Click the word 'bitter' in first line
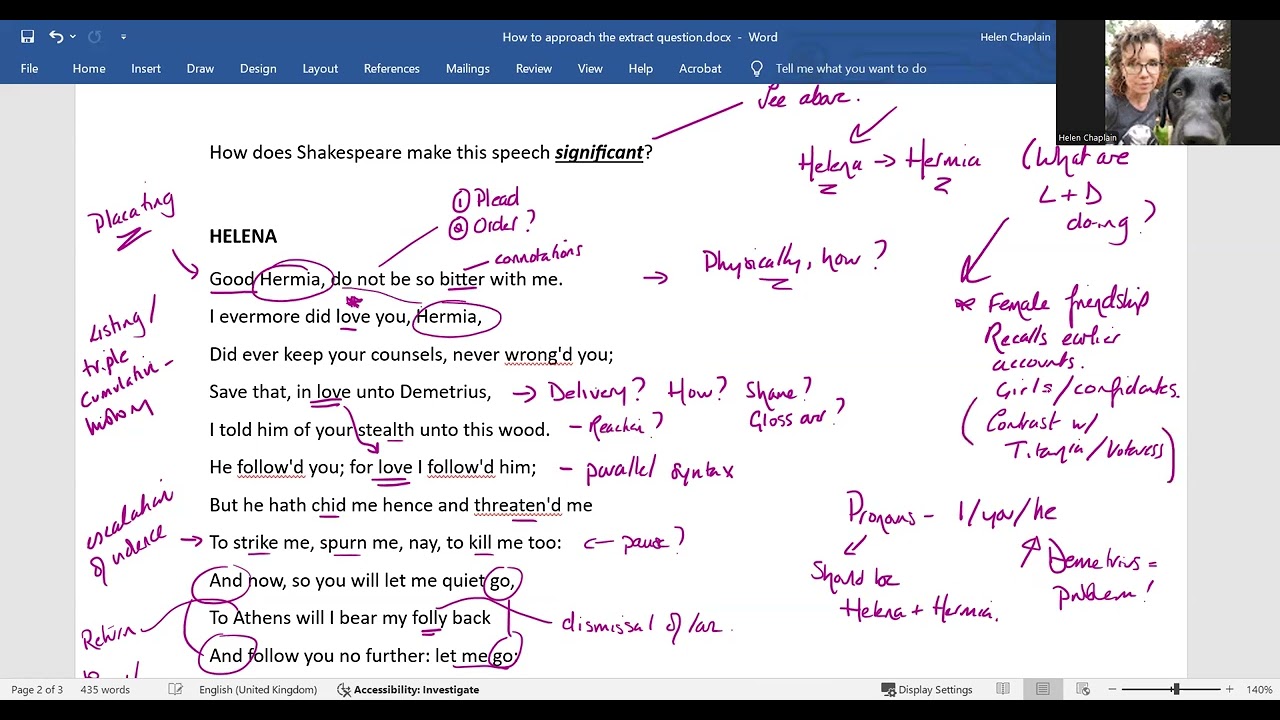This screenshot has height=720, width=1280. pos(462,279)
